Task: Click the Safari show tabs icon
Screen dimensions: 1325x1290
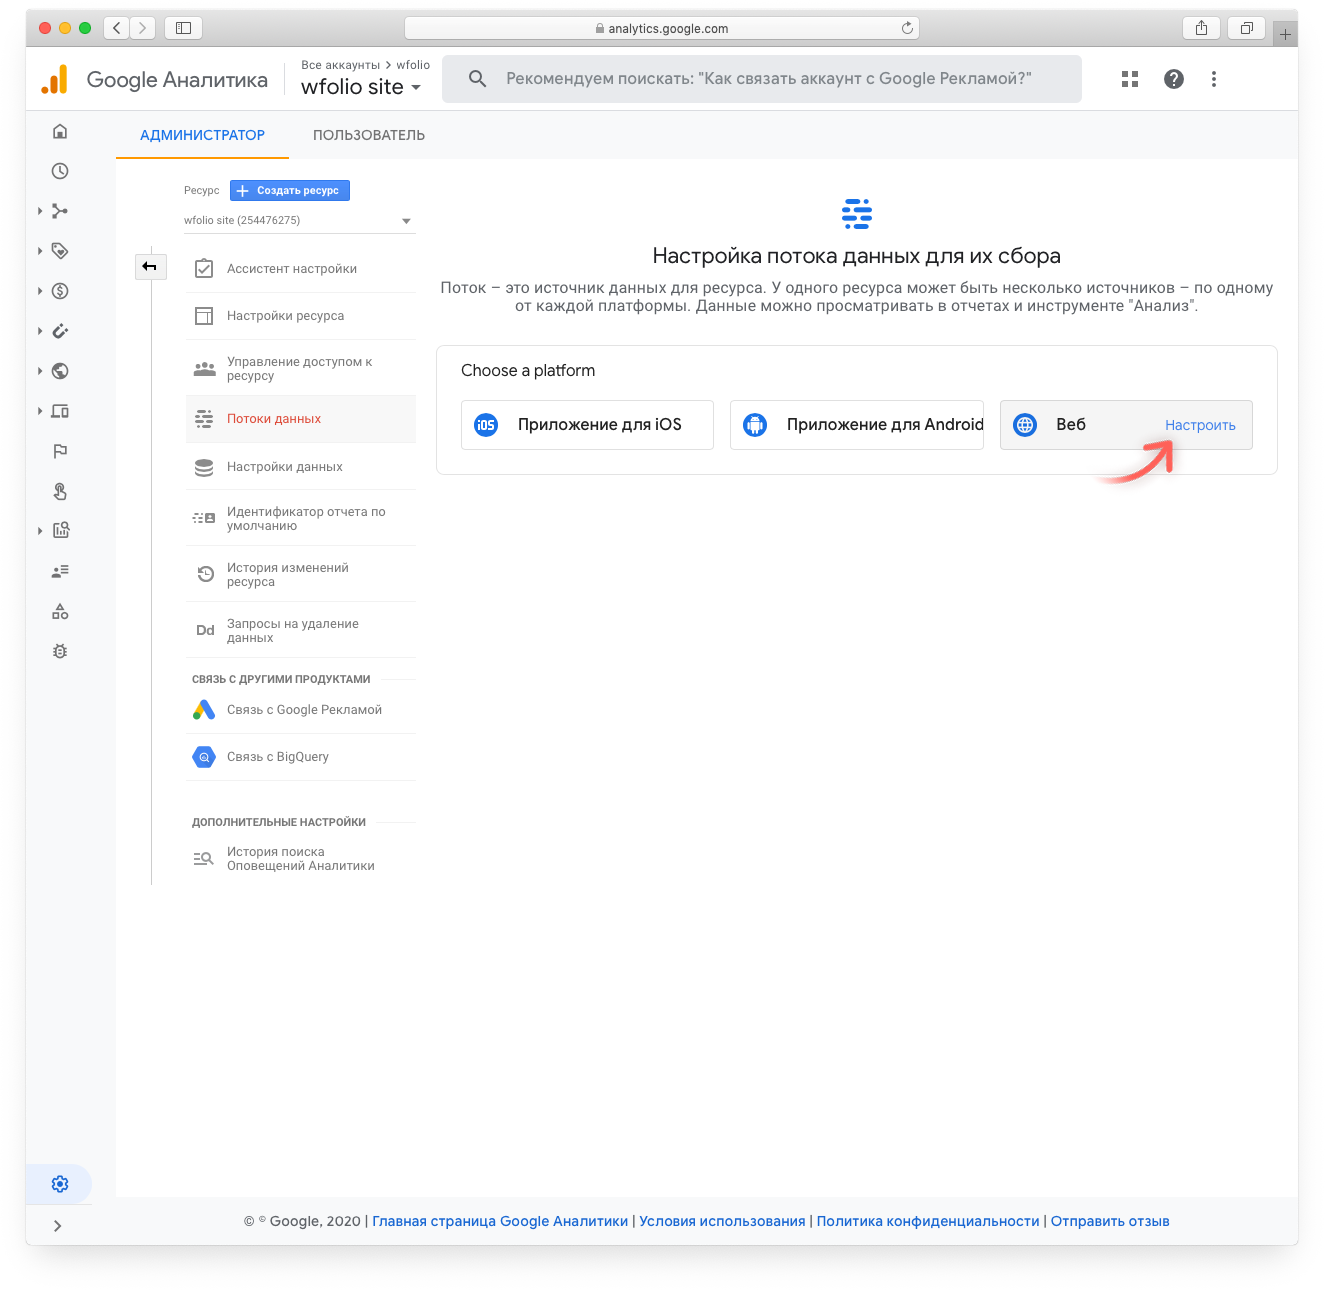Action: click(1246, 28)
